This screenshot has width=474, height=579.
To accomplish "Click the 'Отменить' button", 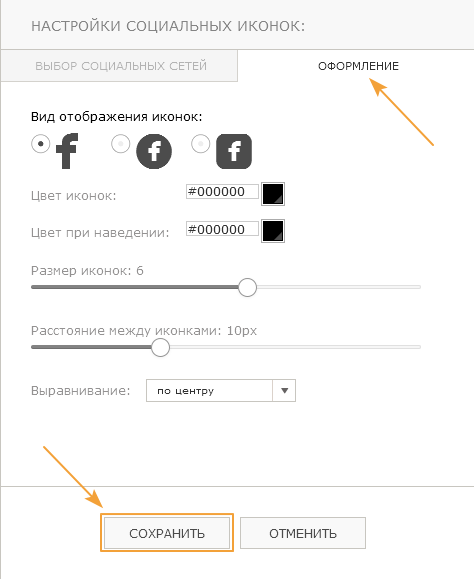I will (x=303, y=533).
